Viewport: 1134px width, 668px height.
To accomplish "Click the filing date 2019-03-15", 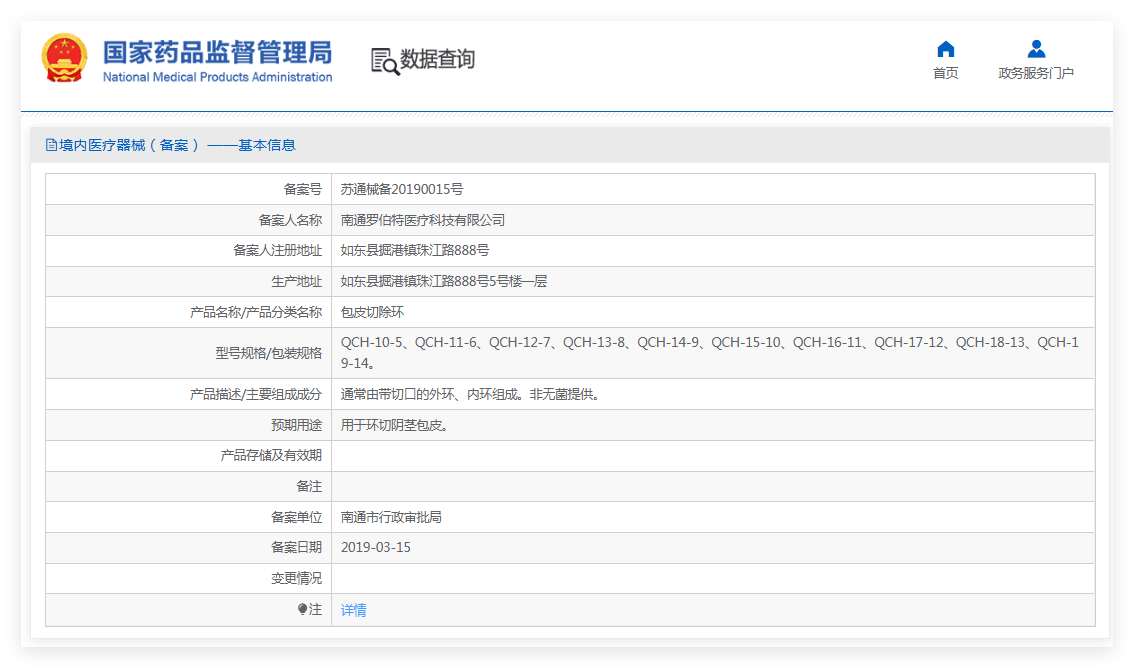I will coord(375,547).
